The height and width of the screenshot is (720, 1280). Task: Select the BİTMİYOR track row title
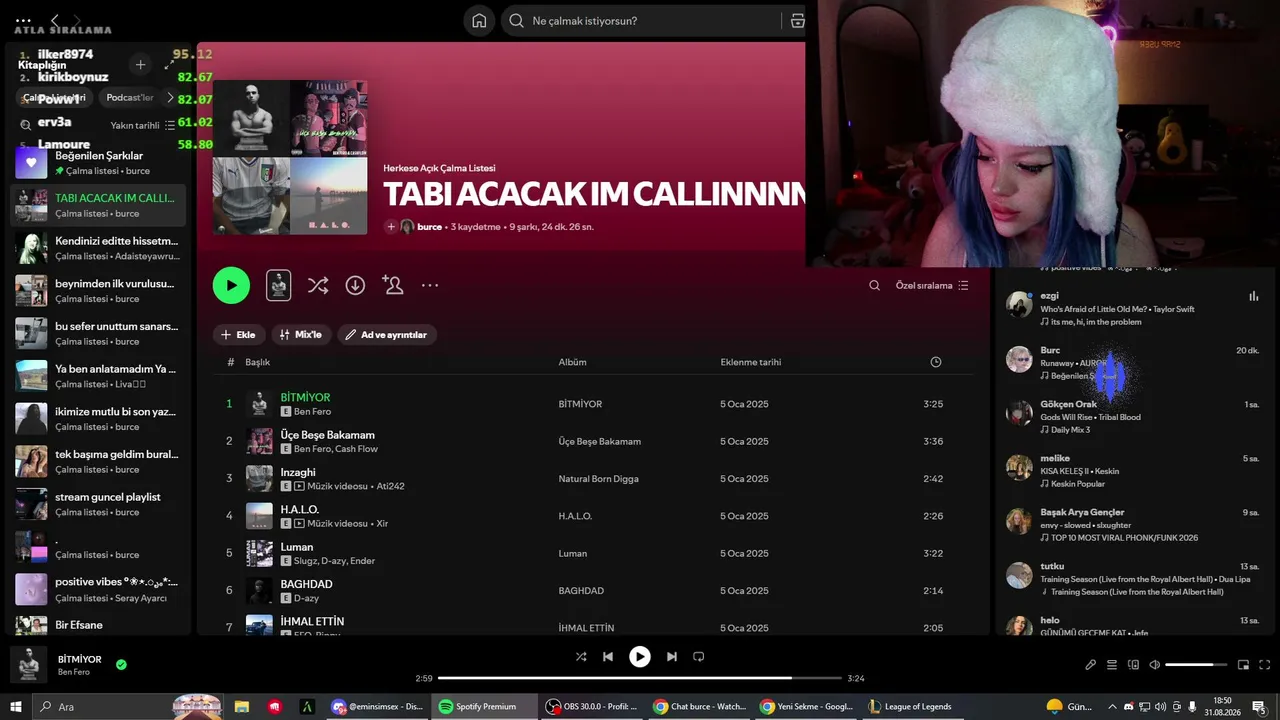(305, 397)
